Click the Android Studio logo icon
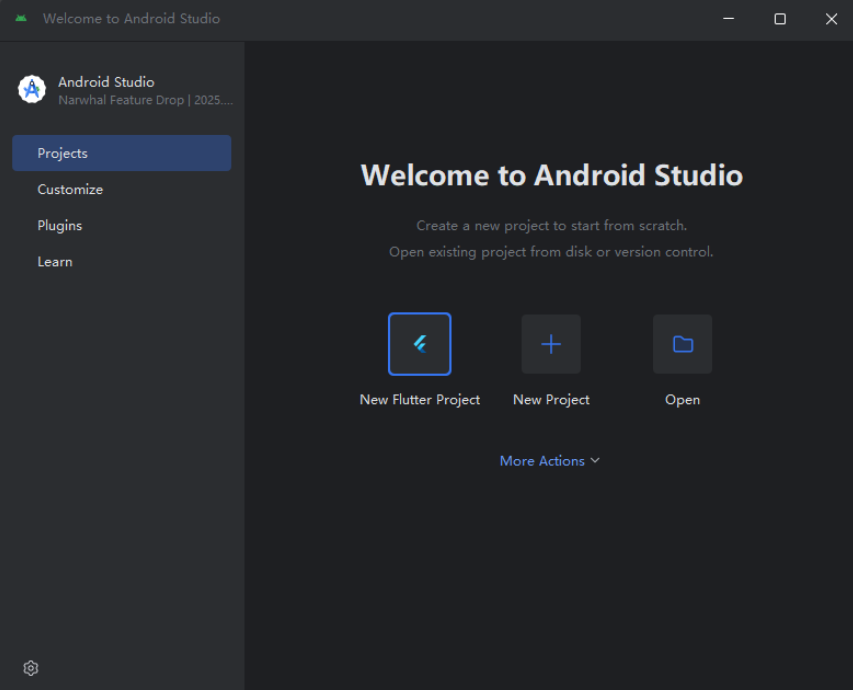This screenshot has height=690, width=853. (x=32, y=89)
